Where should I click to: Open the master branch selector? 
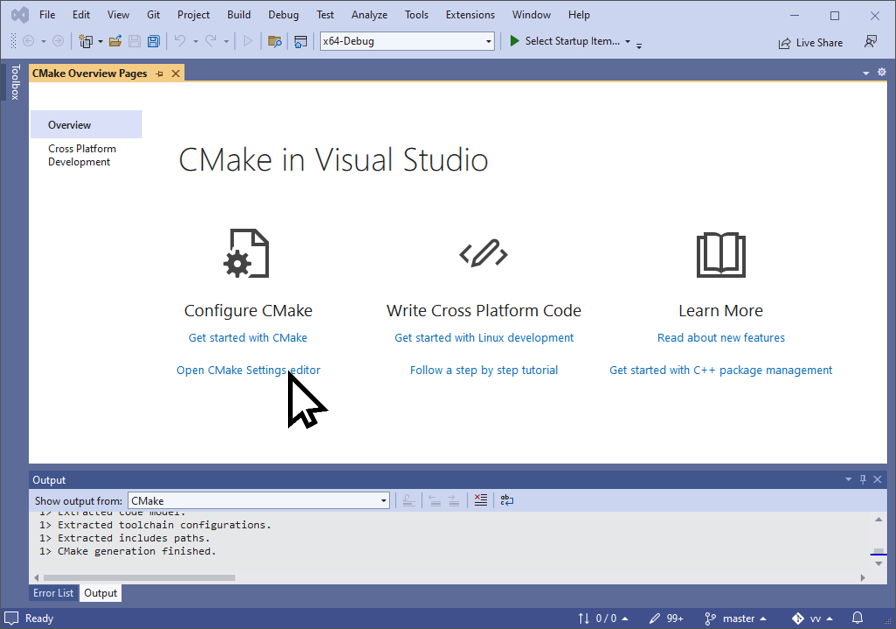pos(735,618)
